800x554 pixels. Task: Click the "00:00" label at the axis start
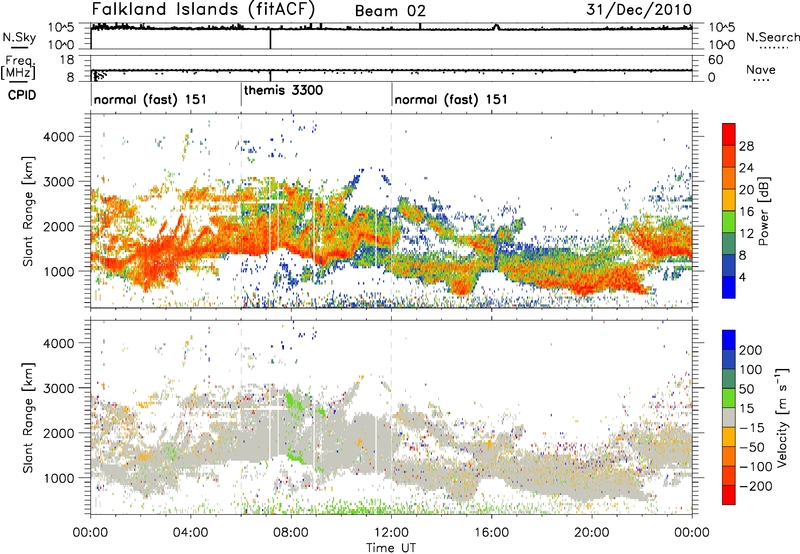tap(90, 533)
